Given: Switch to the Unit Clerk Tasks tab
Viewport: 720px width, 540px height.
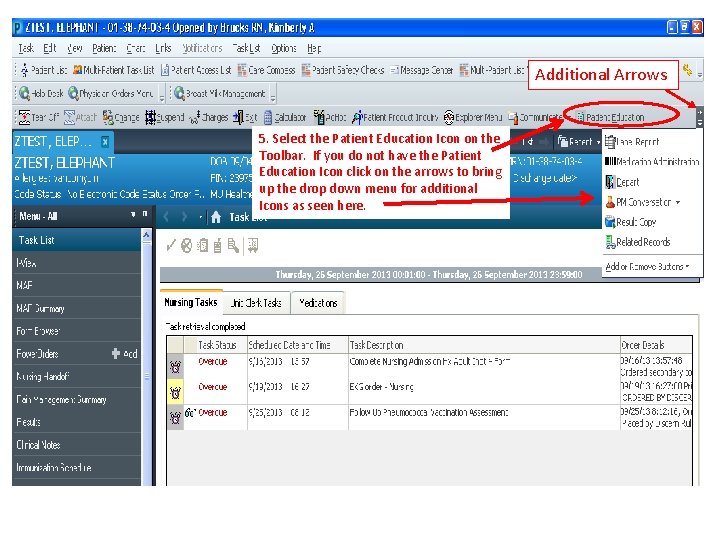Looking at the screenshot, I should [x=256, y=303].
